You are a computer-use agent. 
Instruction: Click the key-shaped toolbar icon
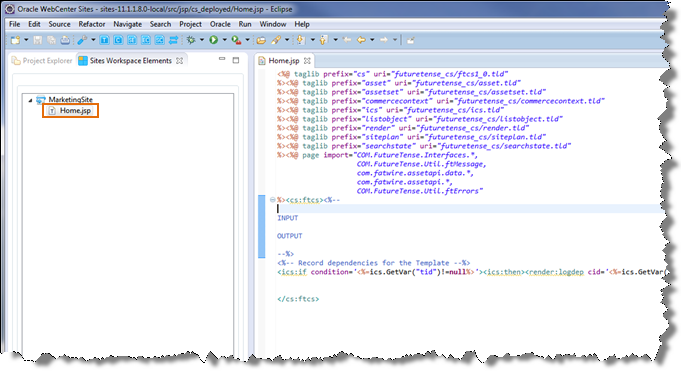tap(82, 40)
